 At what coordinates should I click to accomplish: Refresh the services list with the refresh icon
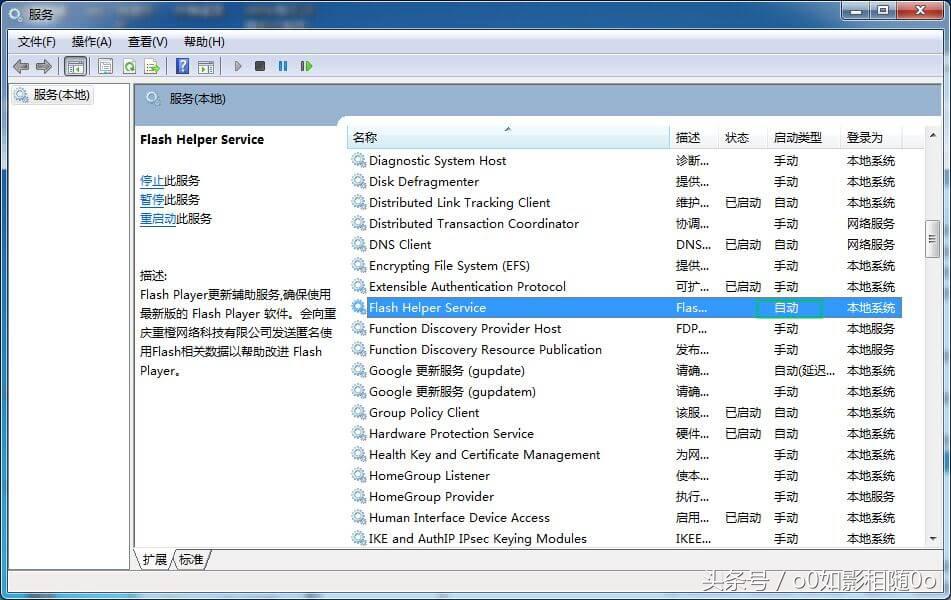point(130,66)
